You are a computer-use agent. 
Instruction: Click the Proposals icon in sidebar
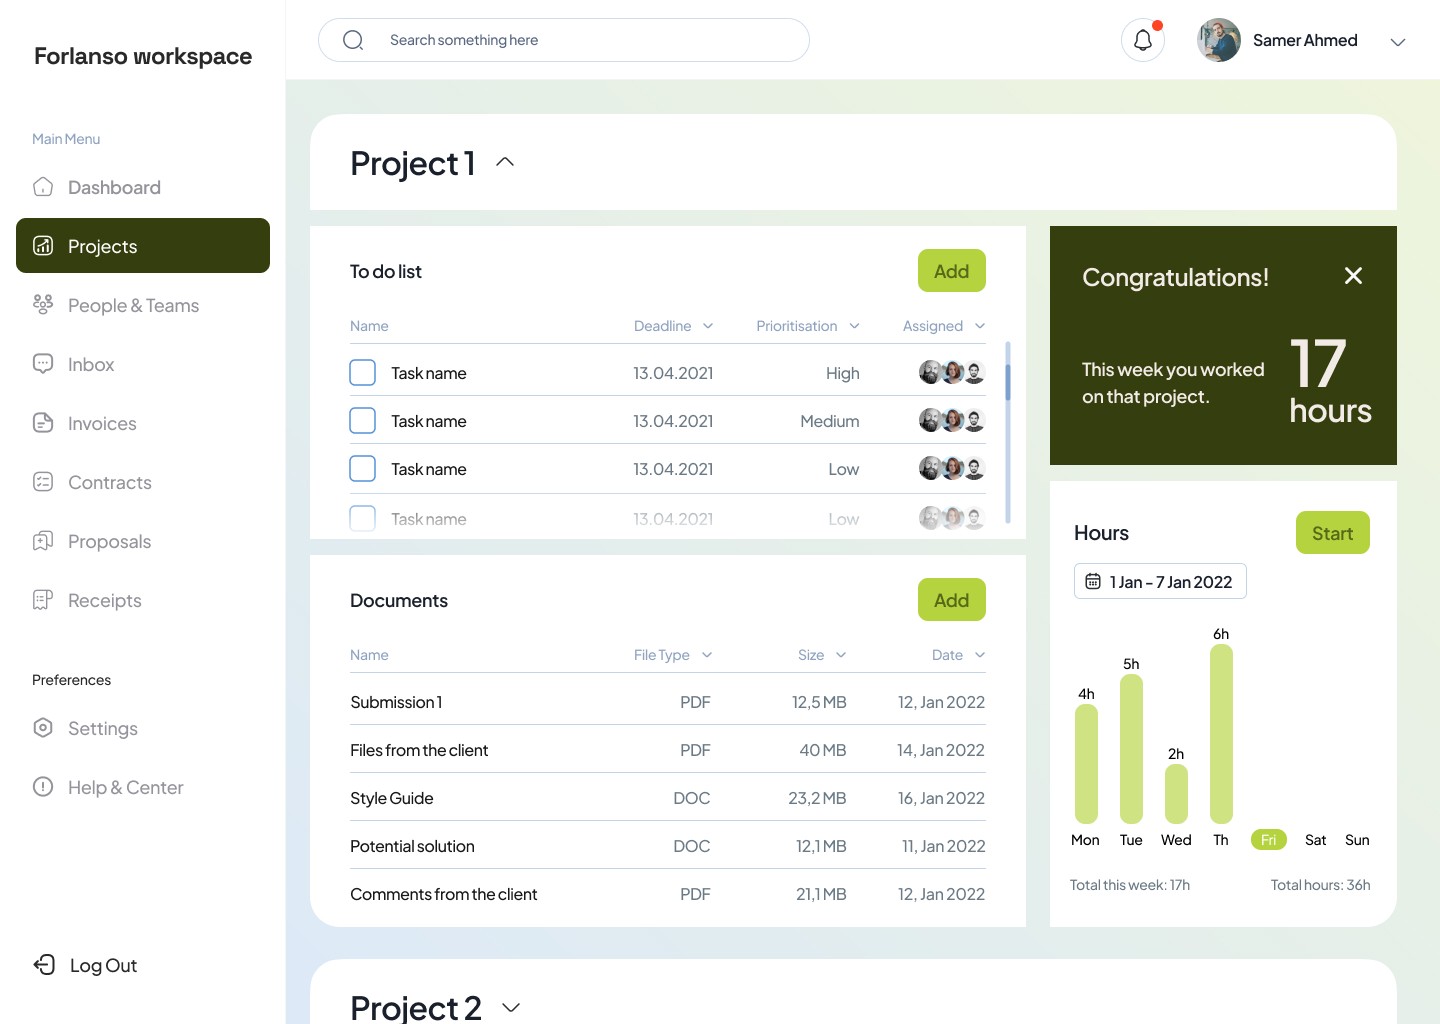tap(43, 541)
